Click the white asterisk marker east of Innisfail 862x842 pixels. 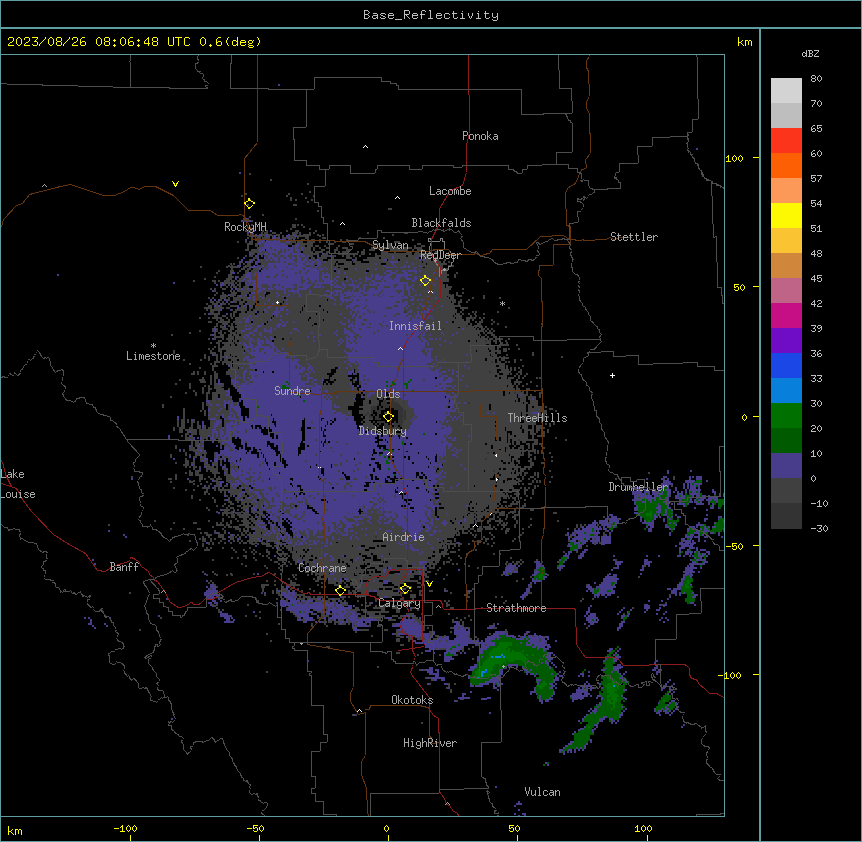tap(502, 303)
